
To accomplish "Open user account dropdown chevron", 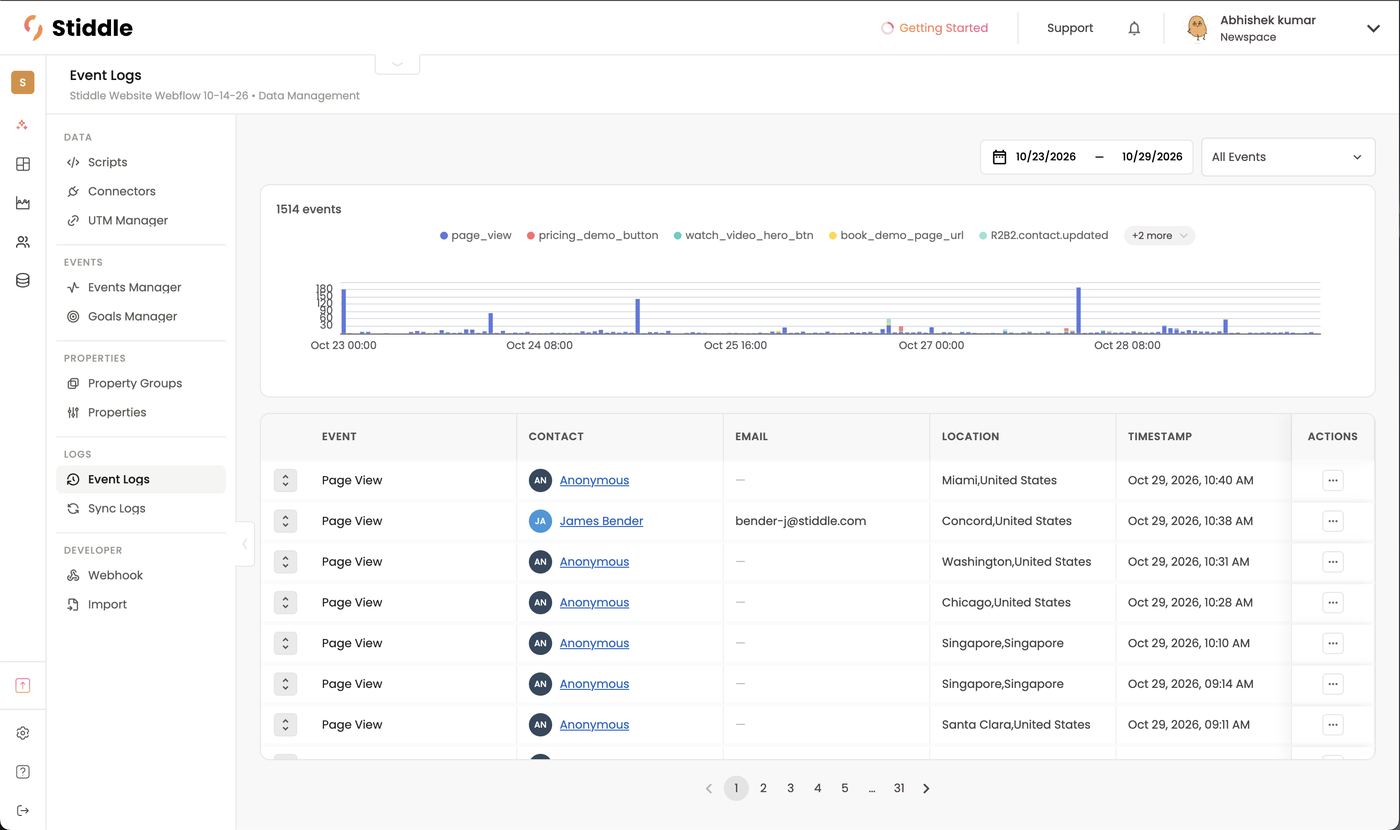I will coord(1373,28).
